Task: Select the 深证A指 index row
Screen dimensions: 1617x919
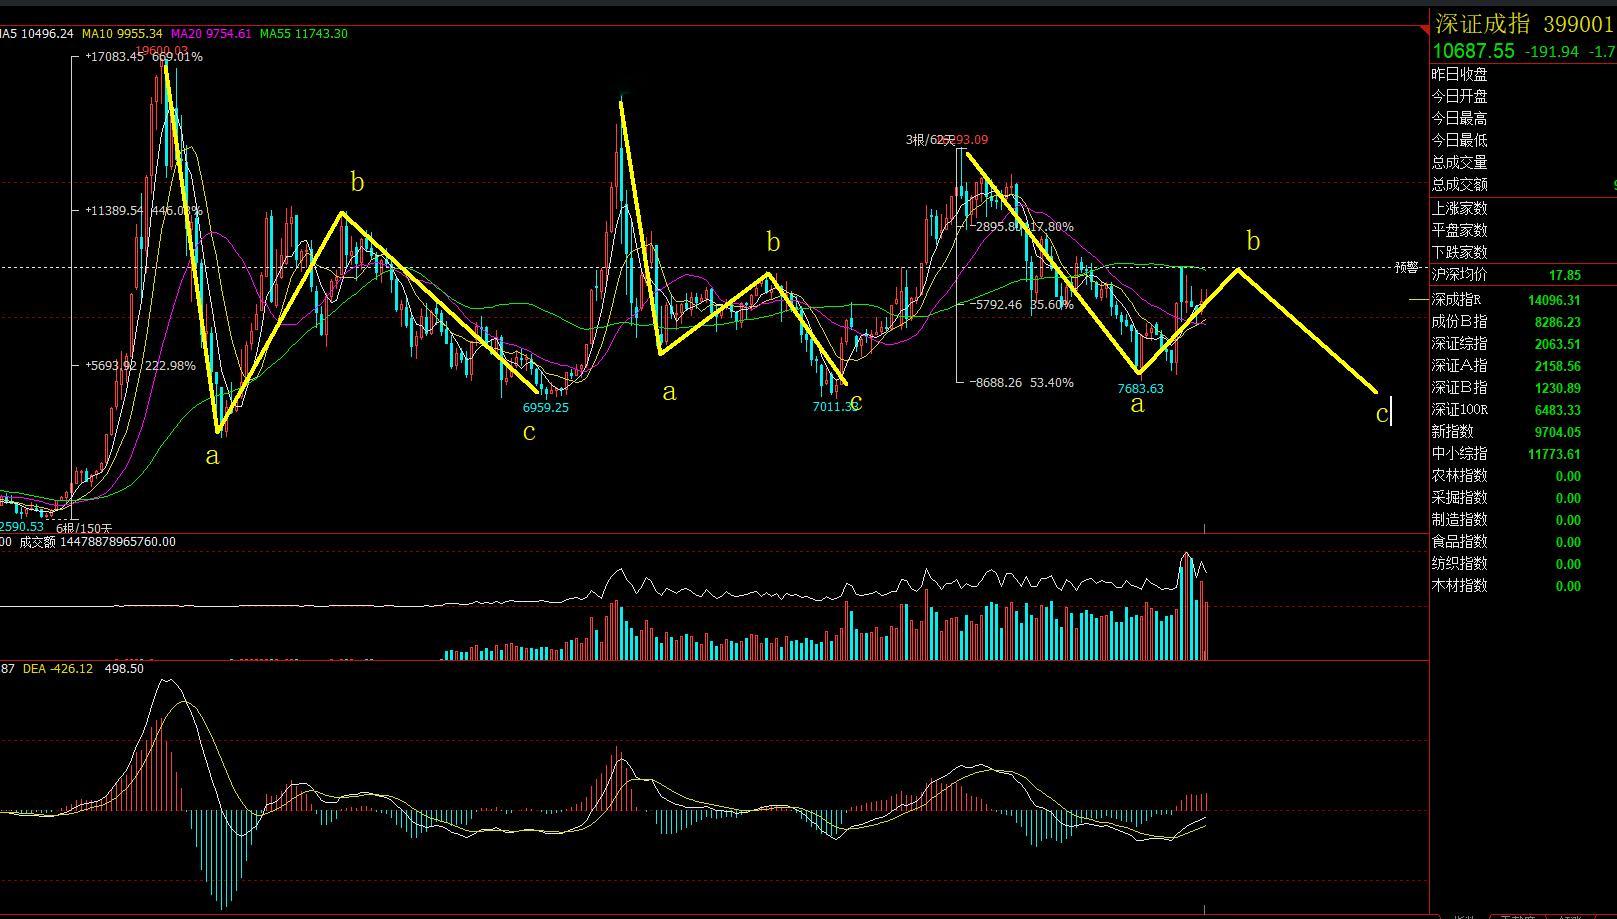Action: [1523, 366]
